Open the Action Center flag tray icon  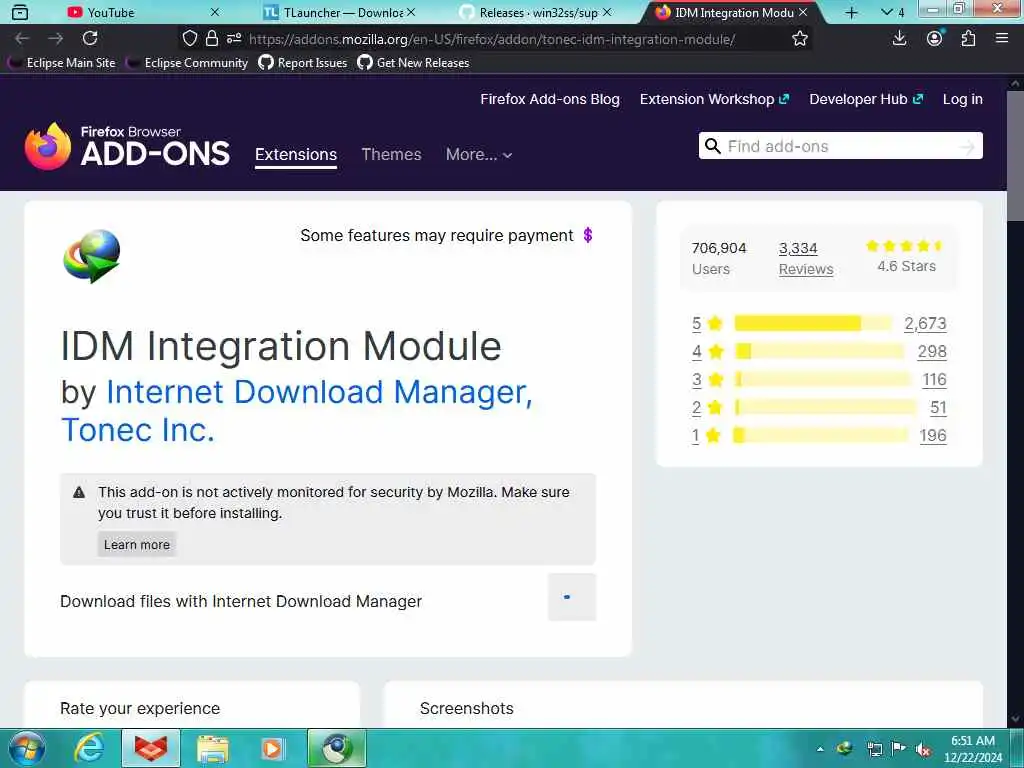coord(899,749)
